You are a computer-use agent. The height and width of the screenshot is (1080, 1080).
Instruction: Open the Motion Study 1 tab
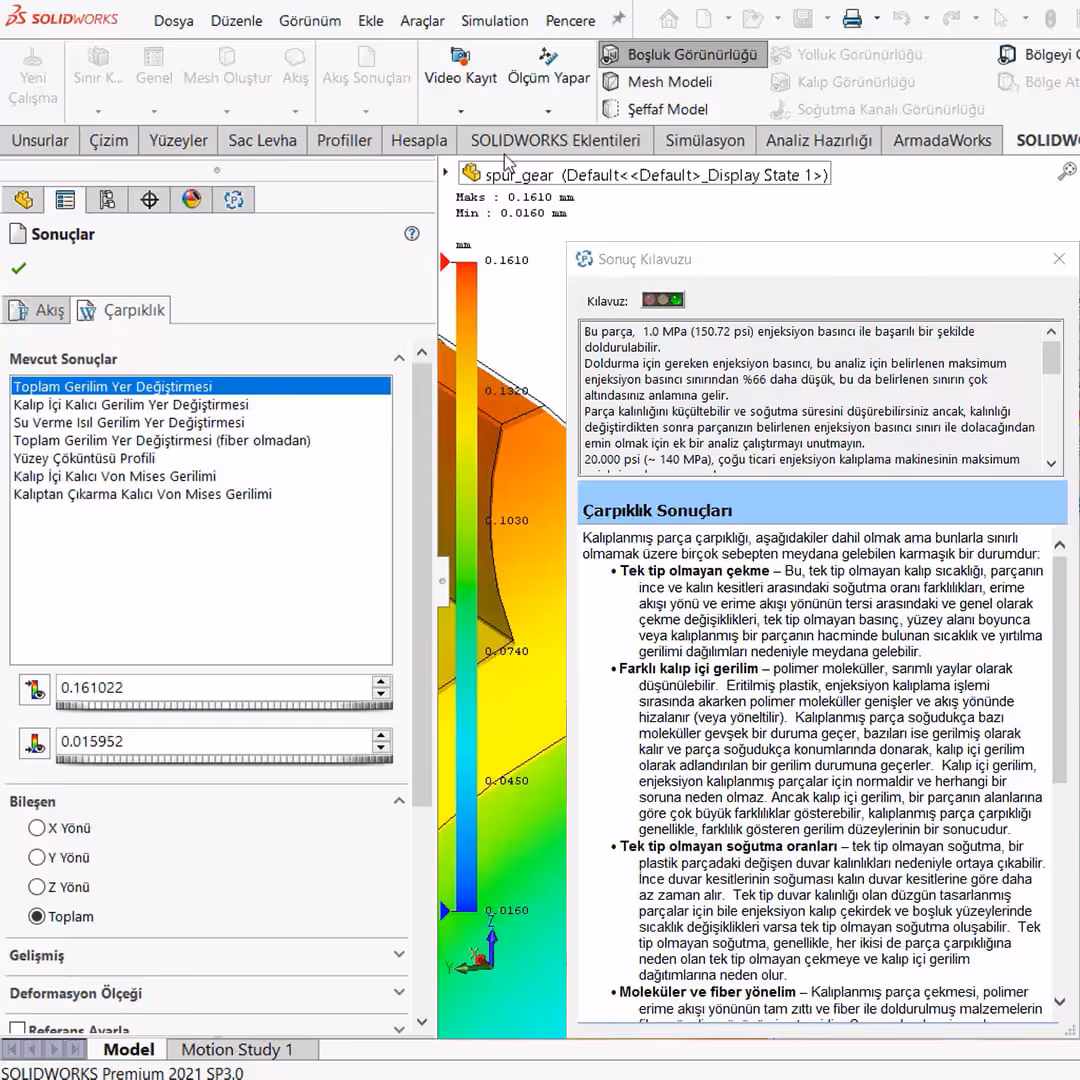click(x=237, y=1050)
